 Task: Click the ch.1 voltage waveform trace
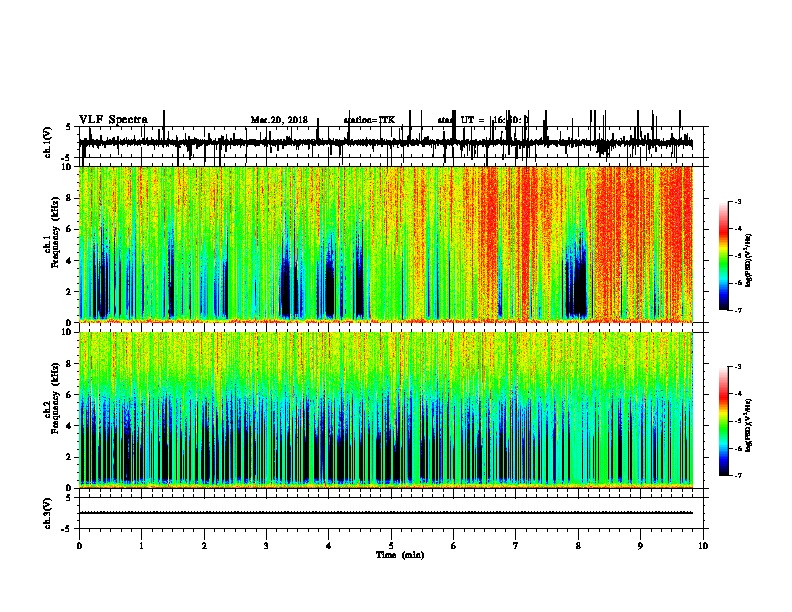386,143
